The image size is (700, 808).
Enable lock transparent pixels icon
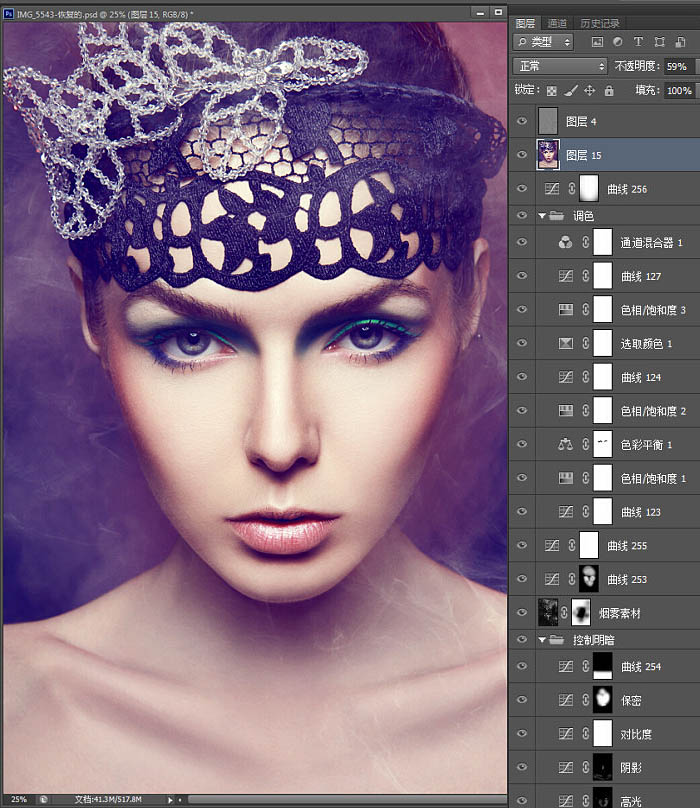(x=551, y=91)
